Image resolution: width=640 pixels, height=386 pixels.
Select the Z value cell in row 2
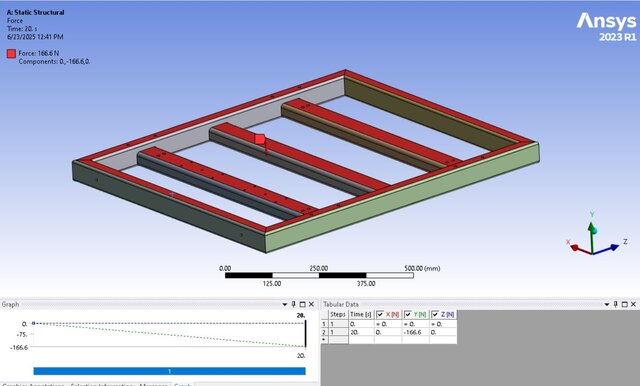coord(443,332)
